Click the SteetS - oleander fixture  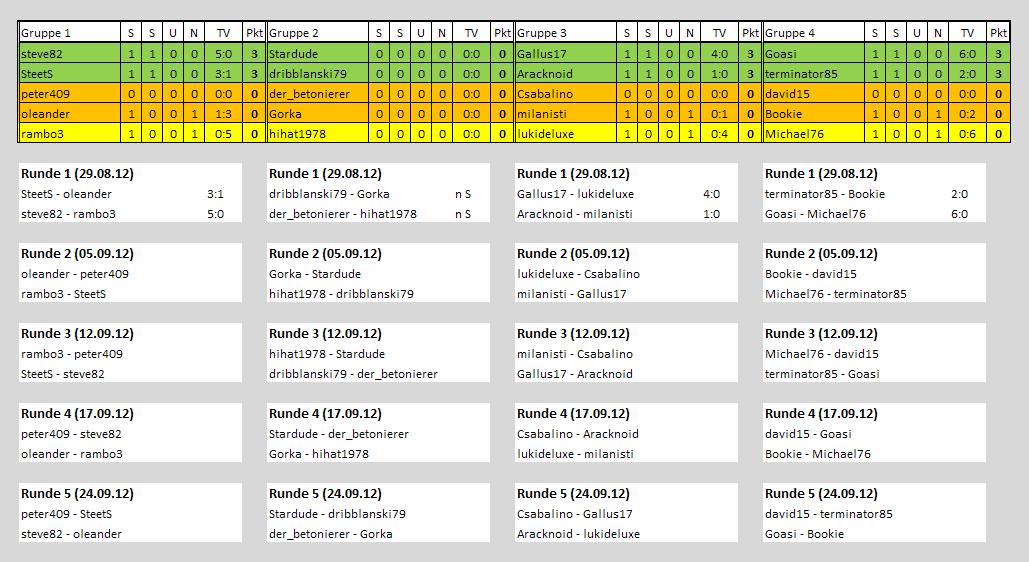click(66, 194)
